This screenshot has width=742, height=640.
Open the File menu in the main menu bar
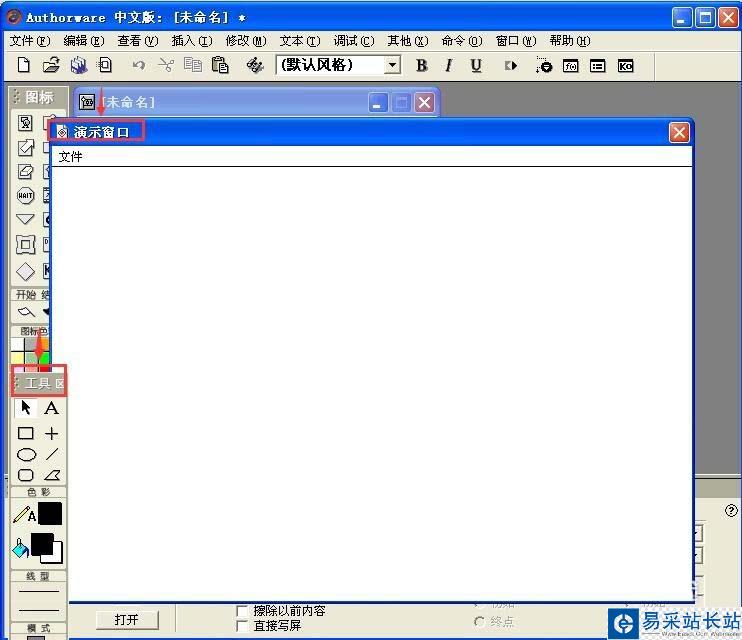pyautogui.click(x=30, y=41)
